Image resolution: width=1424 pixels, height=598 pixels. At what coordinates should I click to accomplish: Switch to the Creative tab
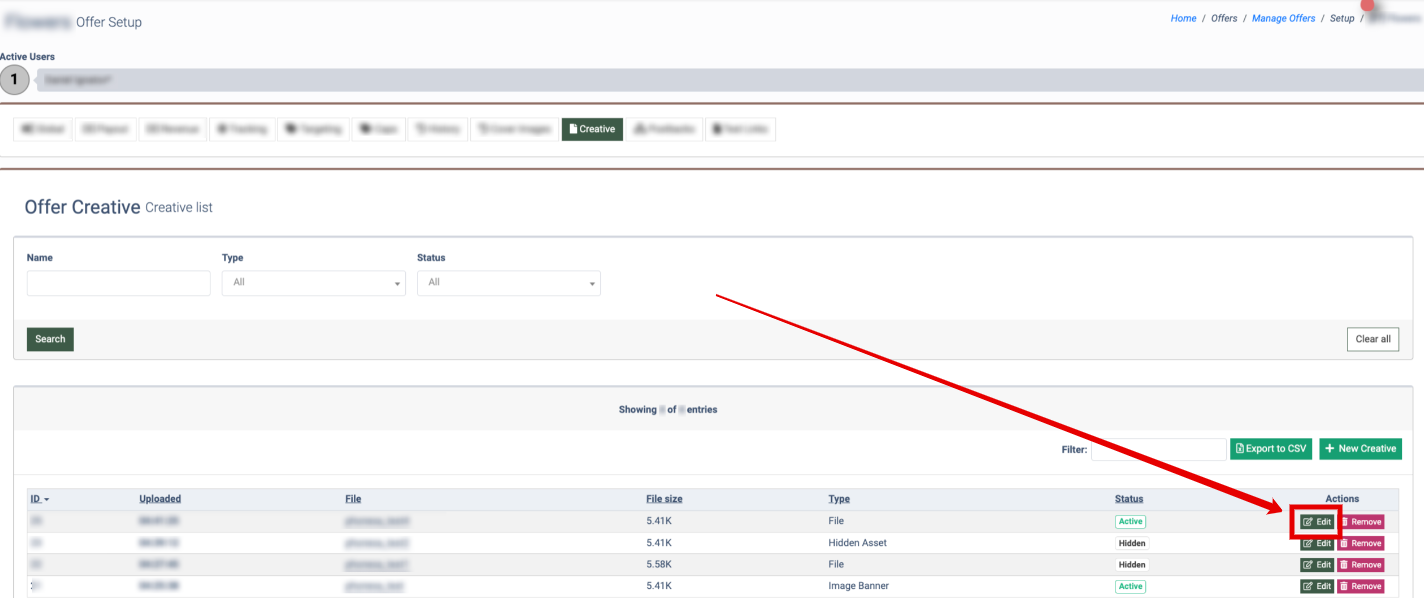[x=591, y=129]
